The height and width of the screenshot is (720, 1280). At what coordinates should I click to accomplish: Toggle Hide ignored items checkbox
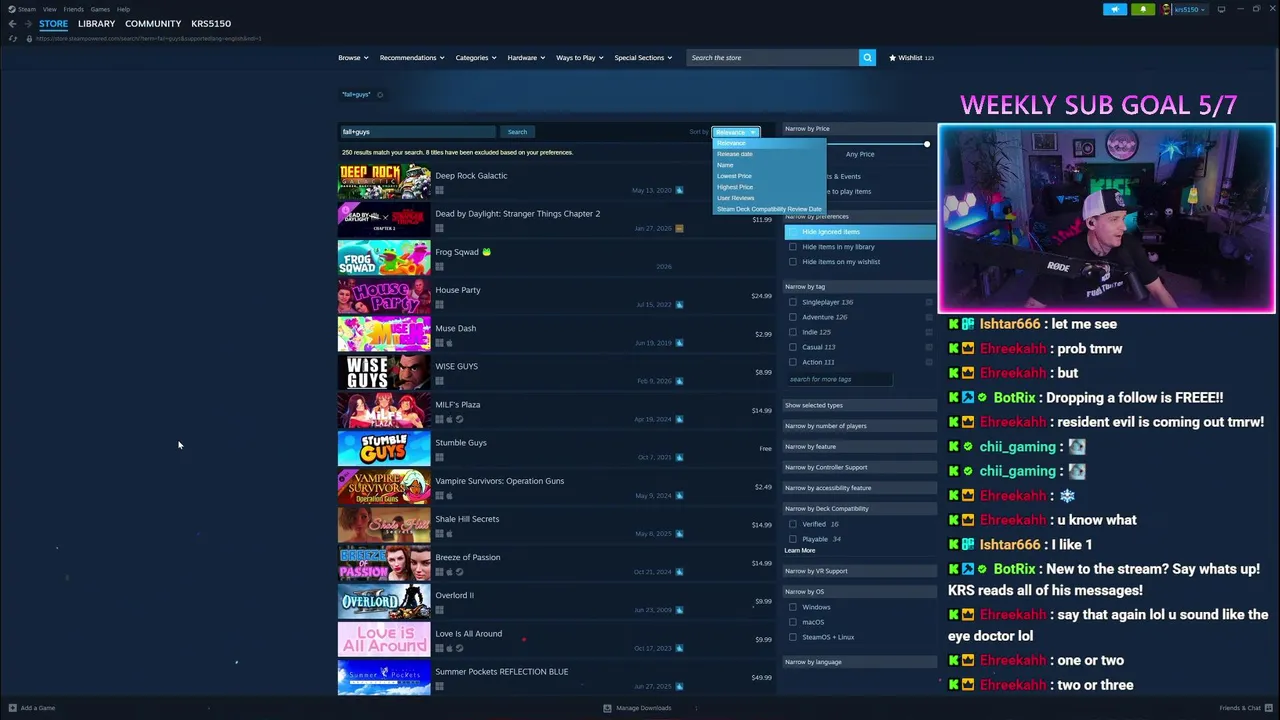793,232
